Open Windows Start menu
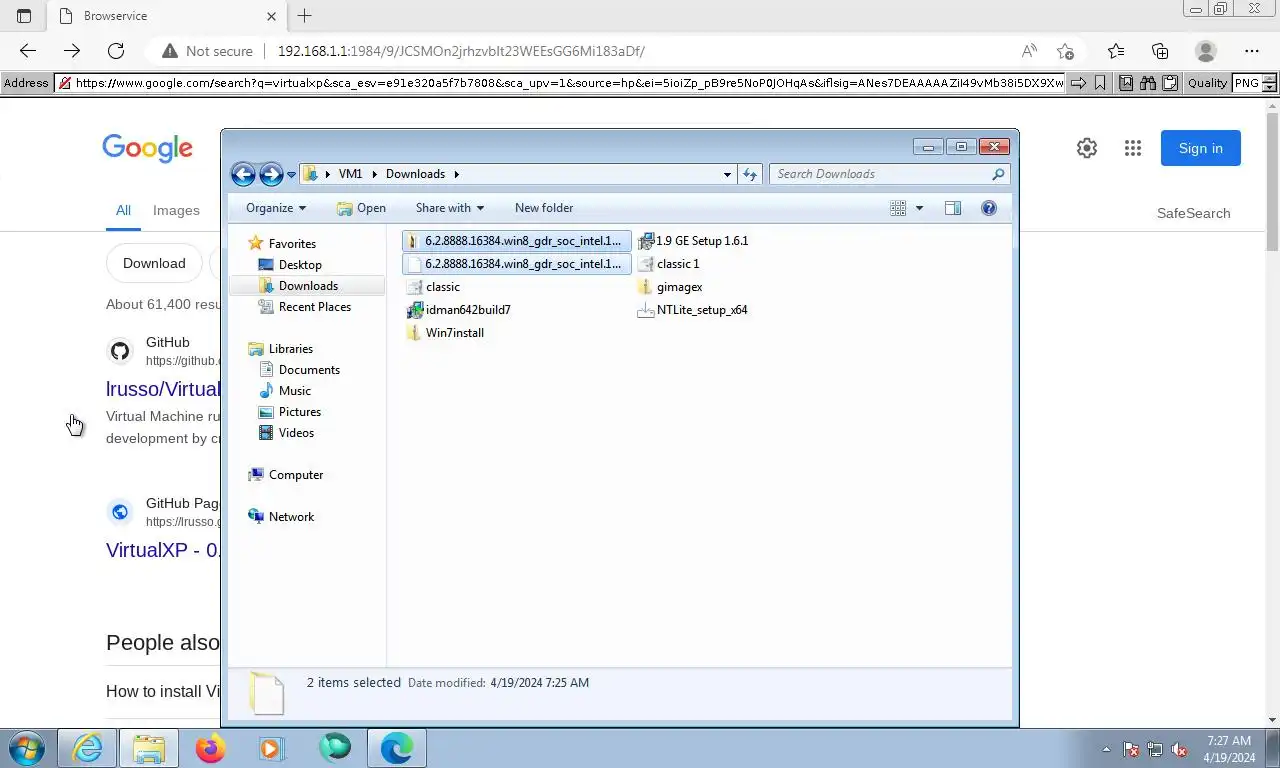 click(26, 748)
